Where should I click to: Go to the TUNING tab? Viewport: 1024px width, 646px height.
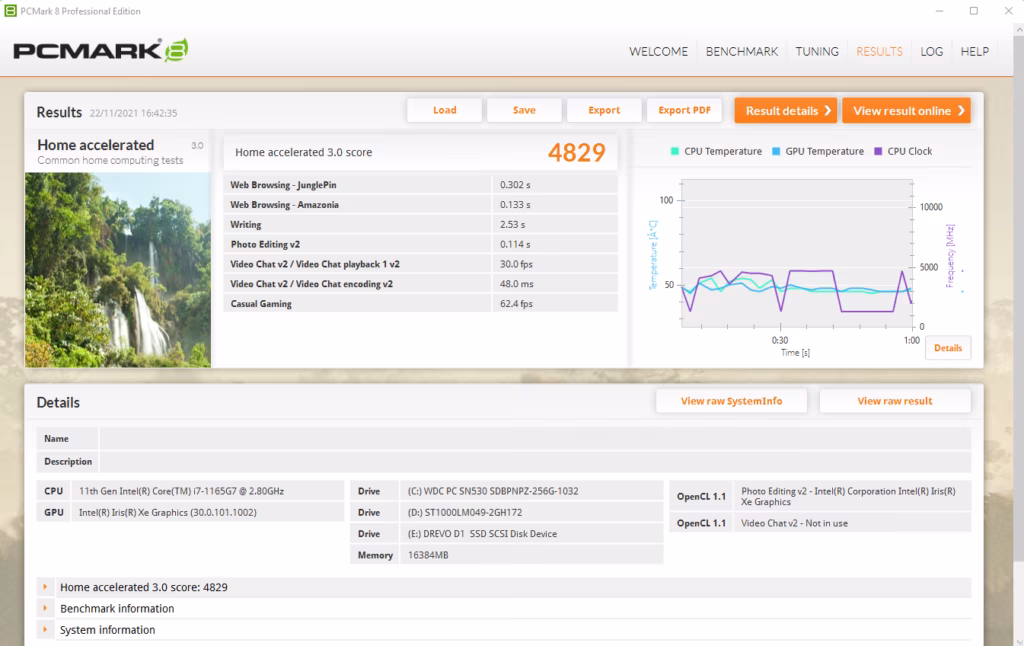816,51
